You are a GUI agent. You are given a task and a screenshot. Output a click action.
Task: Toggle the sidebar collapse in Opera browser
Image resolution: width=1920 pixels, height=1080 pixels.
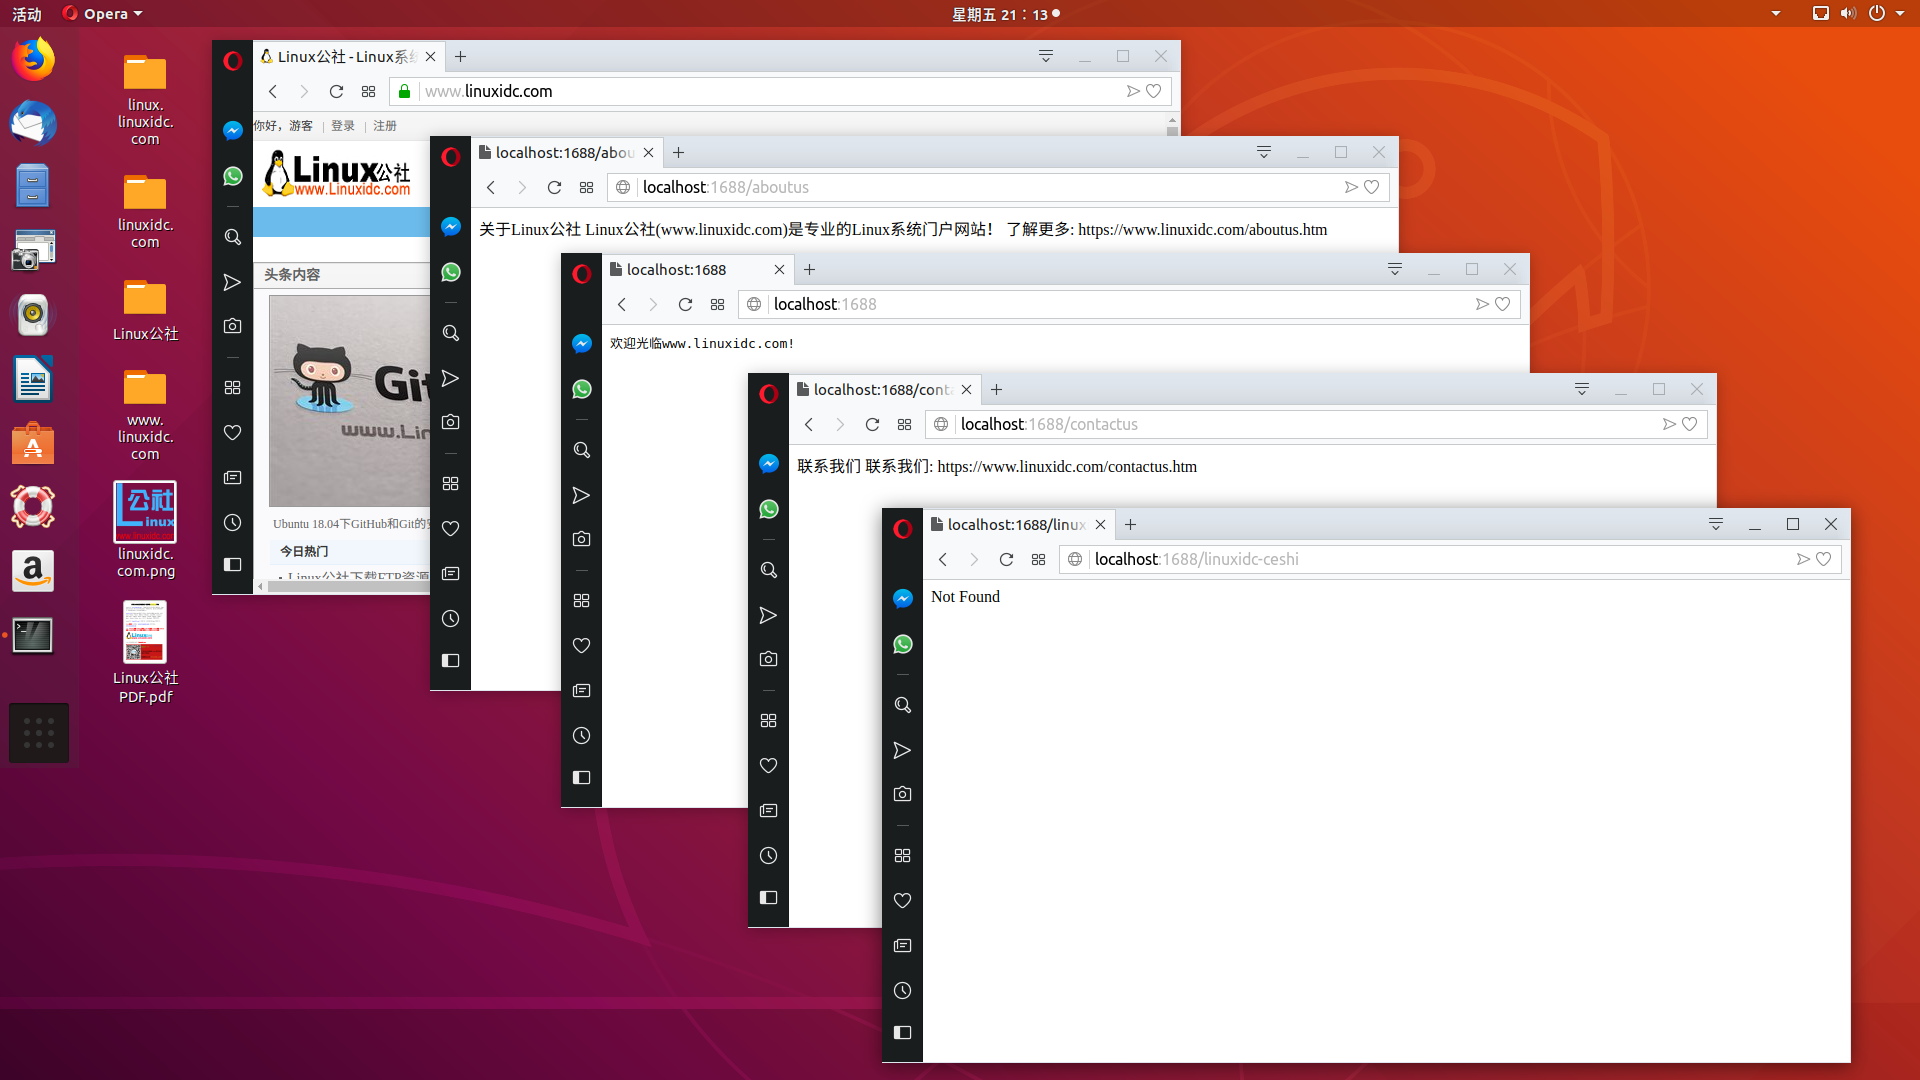(902, 1035)
